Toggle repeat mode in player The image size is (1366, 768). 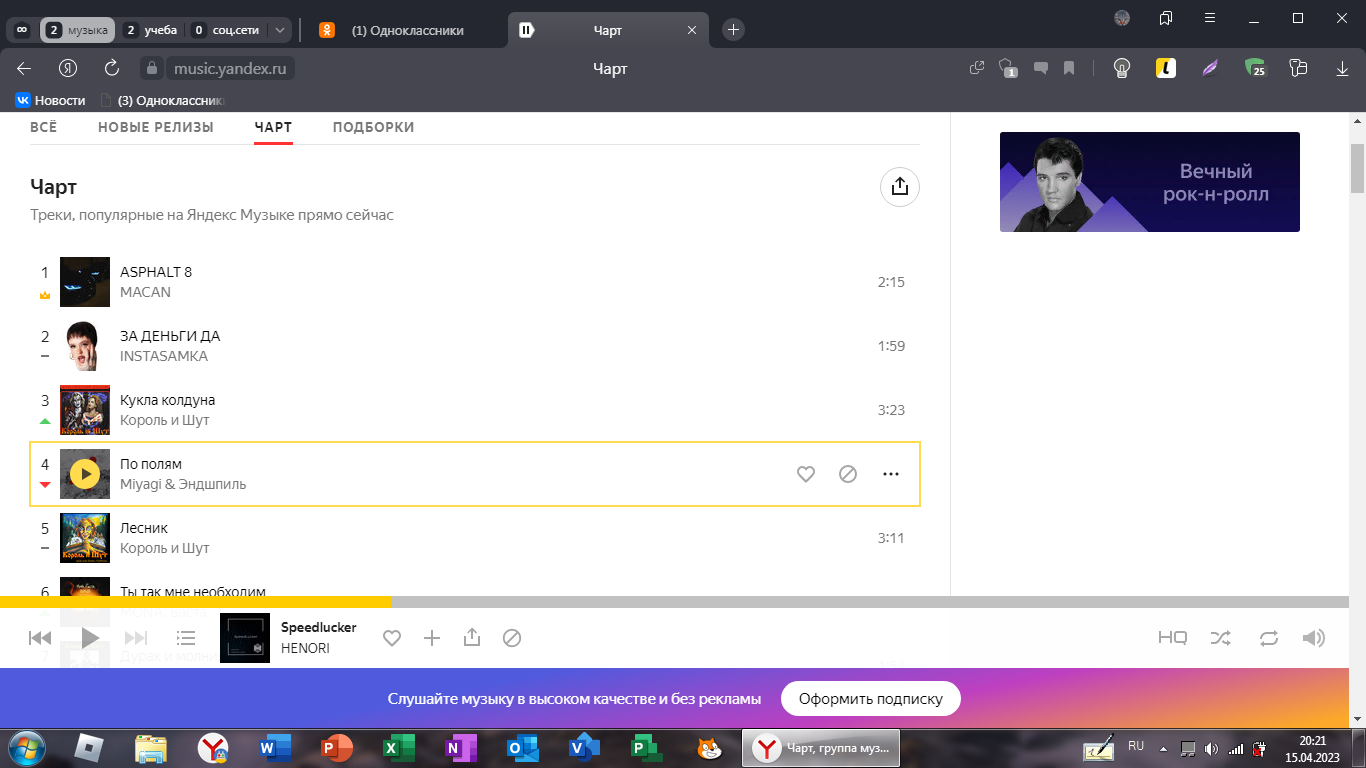(x=1269, y=638)
